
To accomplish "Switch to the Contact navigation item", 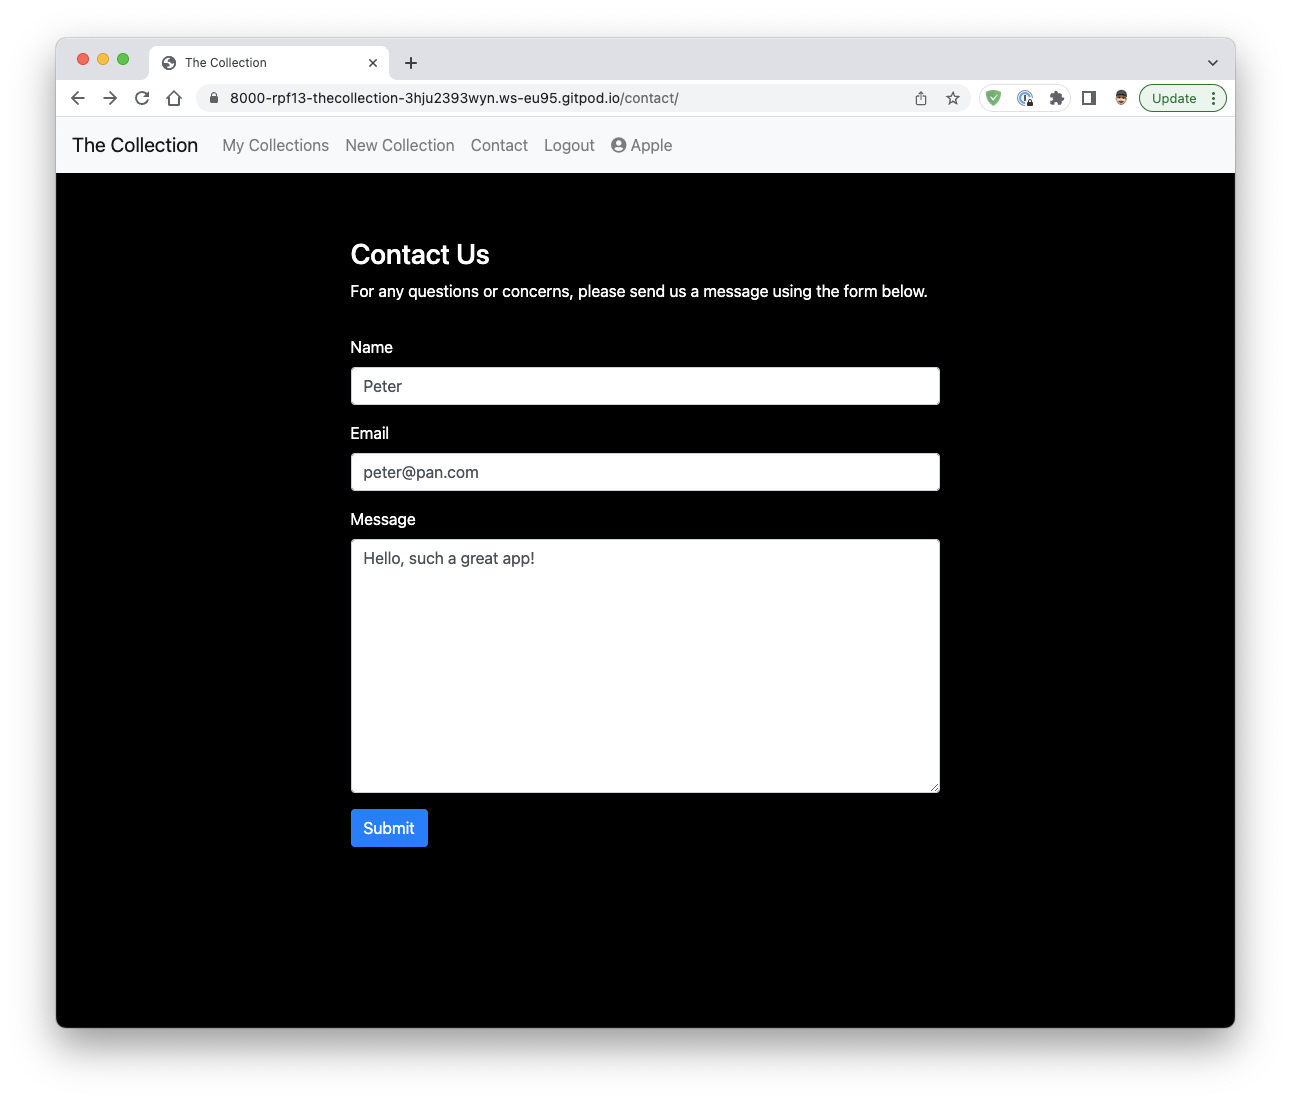I will [499, 145].
